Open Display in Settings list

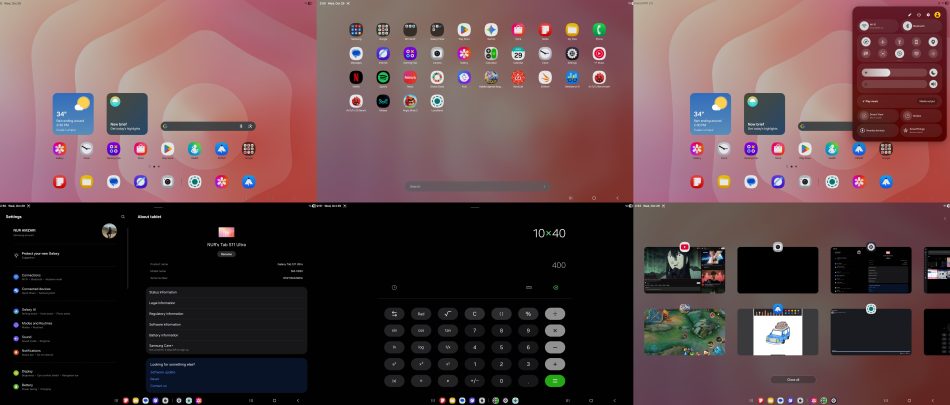(64, 372)
